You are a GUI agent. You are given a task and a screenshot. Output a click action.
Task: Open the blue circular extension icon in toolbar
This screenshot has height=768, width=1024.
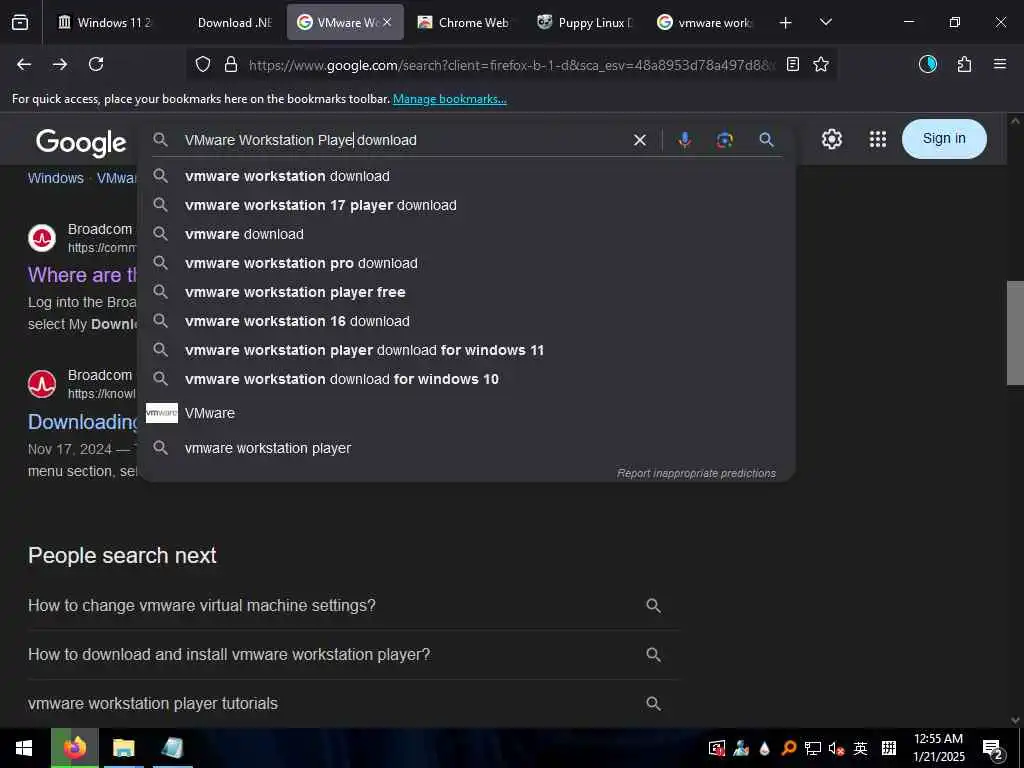928,64
